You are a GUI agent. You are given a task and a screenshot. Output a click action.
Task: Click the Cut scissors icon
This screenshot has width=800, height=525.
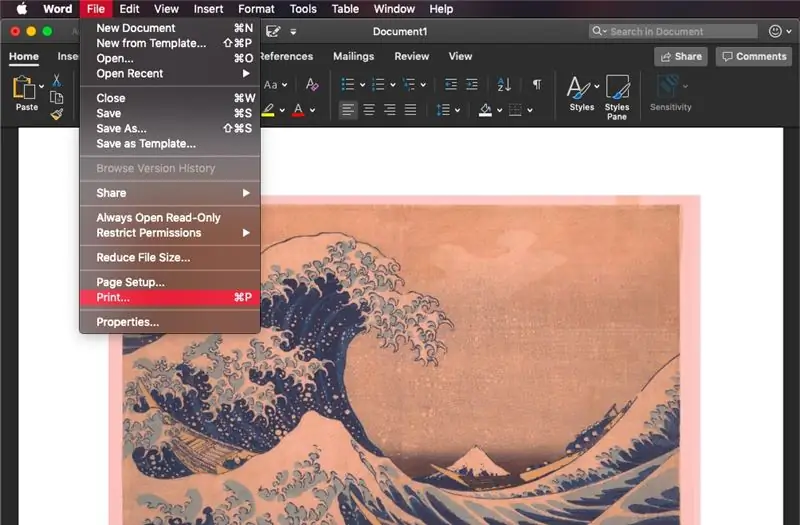click(57, 81)
